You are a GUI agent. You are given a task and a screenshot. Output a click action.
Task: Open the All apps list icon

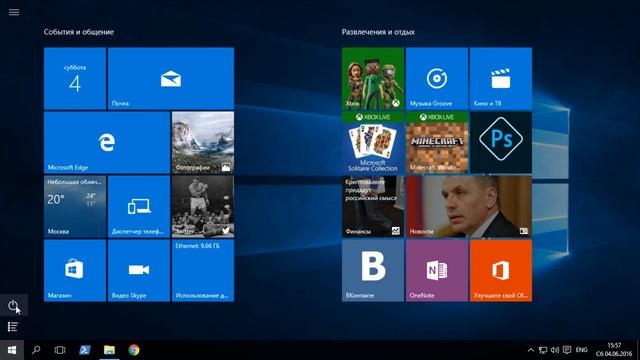tap(13, 327)
